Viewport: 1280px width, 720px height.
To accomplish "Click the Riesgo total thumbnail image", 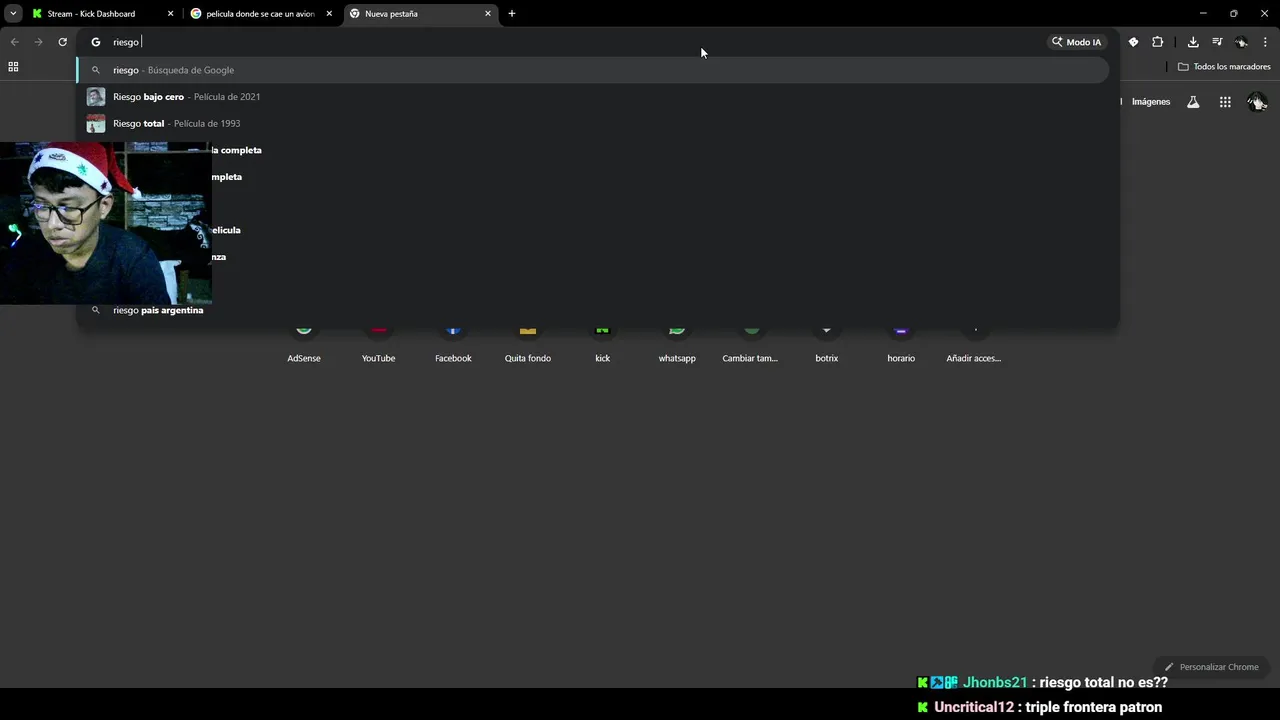I will point(96,123).
